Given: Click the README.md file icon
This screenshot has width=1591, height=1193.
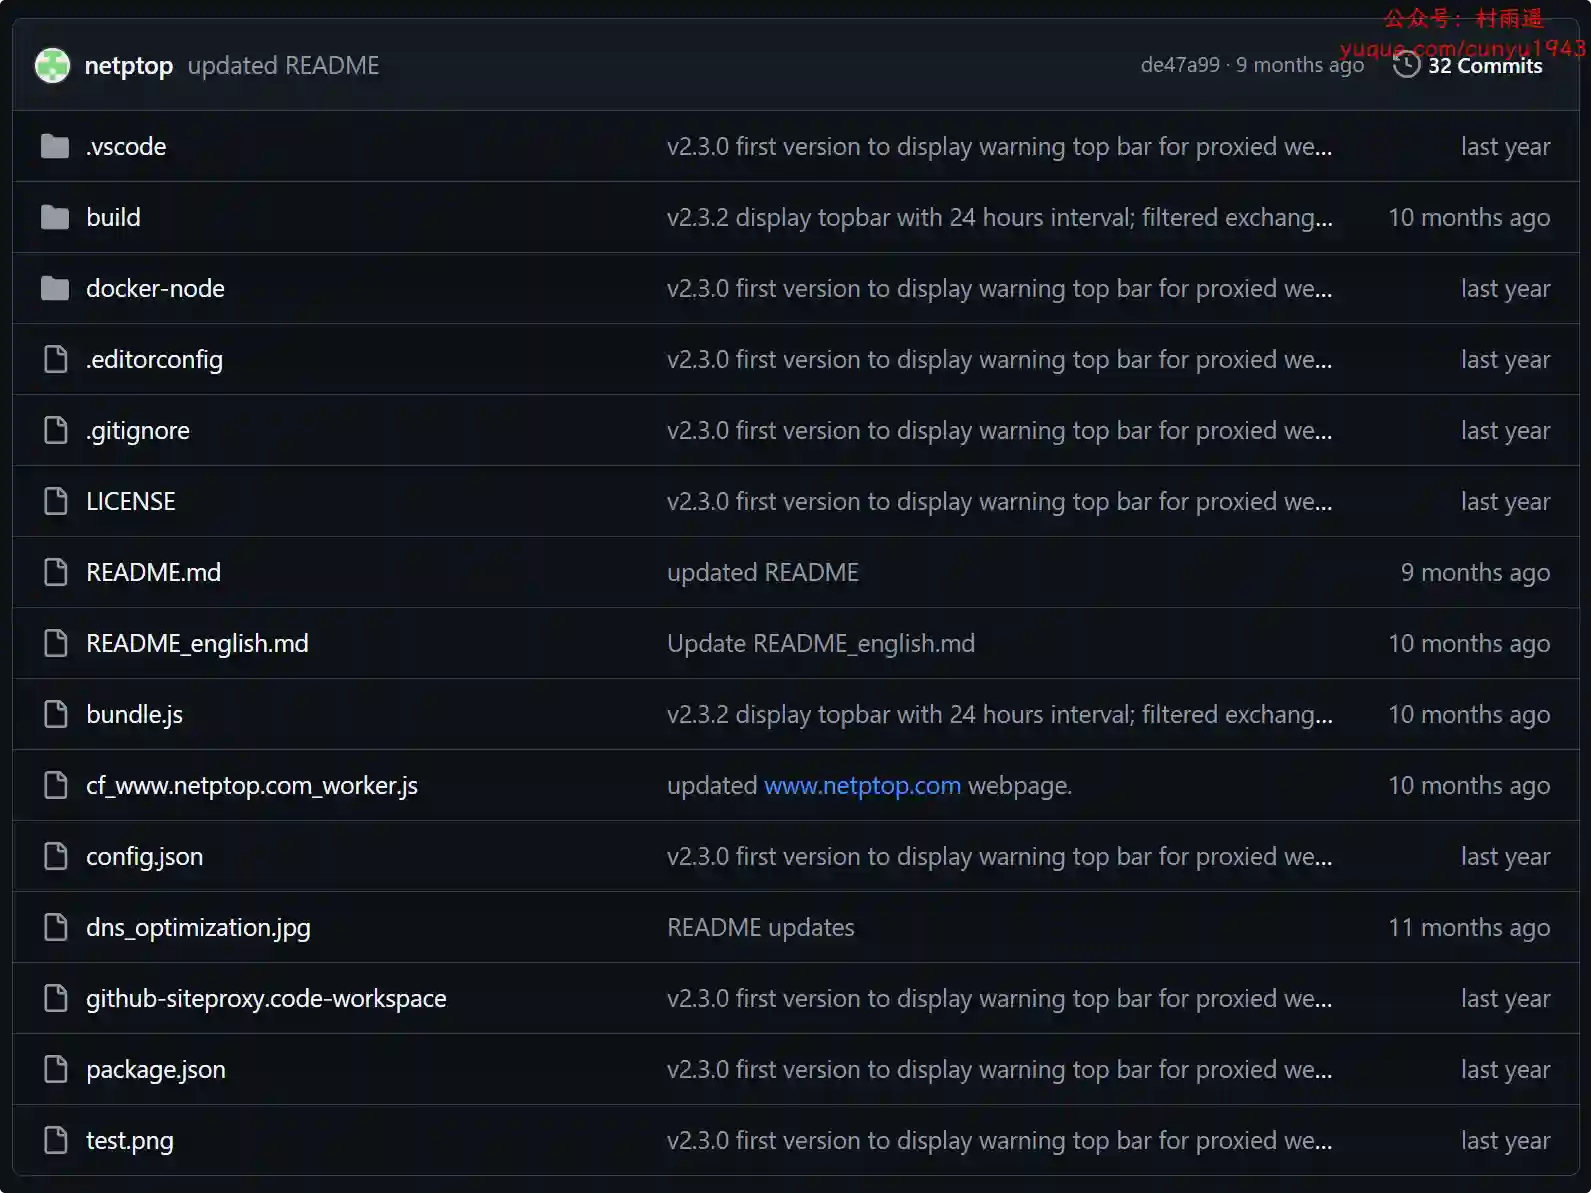Looking at the screenshot, I should click(x=56, y=572).
